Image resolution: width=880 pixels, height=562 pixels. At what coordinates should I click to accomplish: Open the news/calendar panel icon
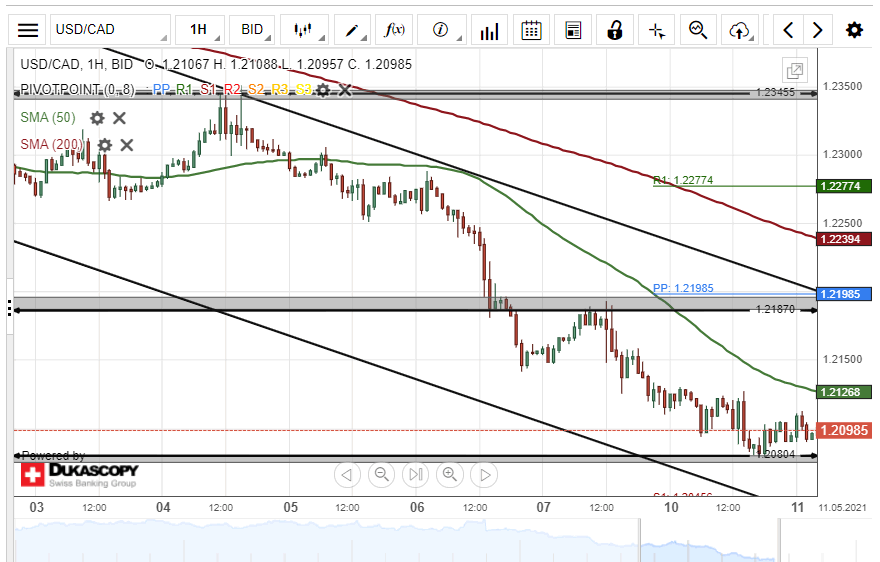(x=573, y=30)
